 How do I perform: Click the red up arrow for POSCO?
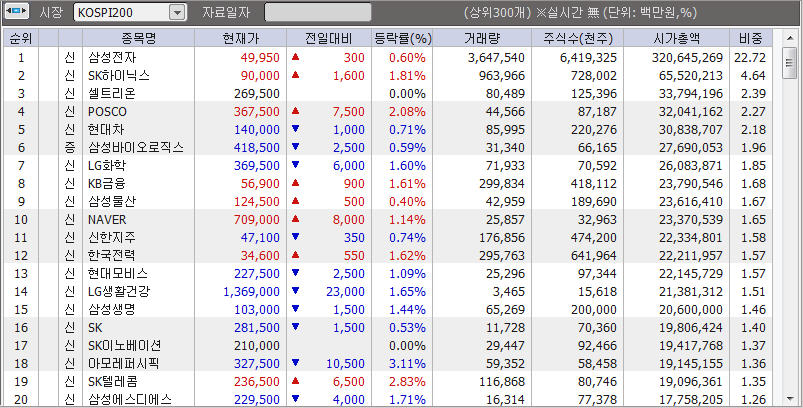[296, 111]
